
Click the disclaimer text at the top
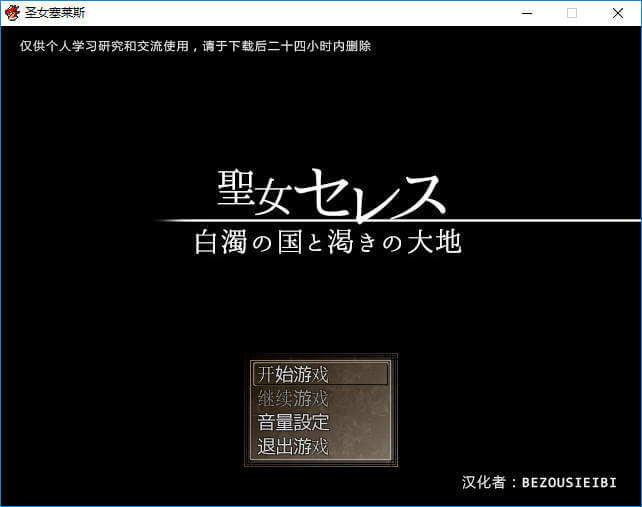(196, 46)
